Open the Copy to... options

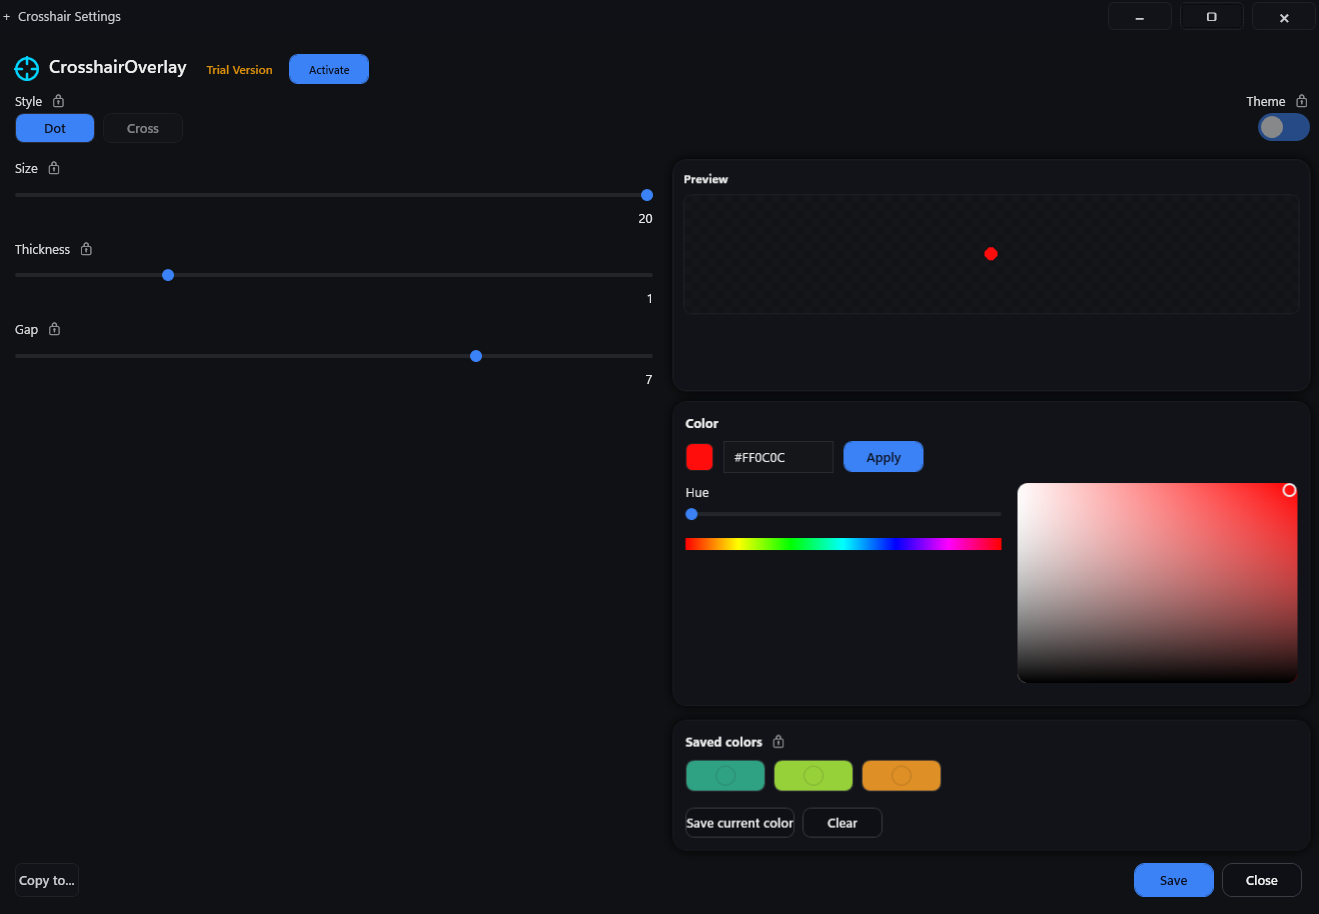[x=46, y=880]
